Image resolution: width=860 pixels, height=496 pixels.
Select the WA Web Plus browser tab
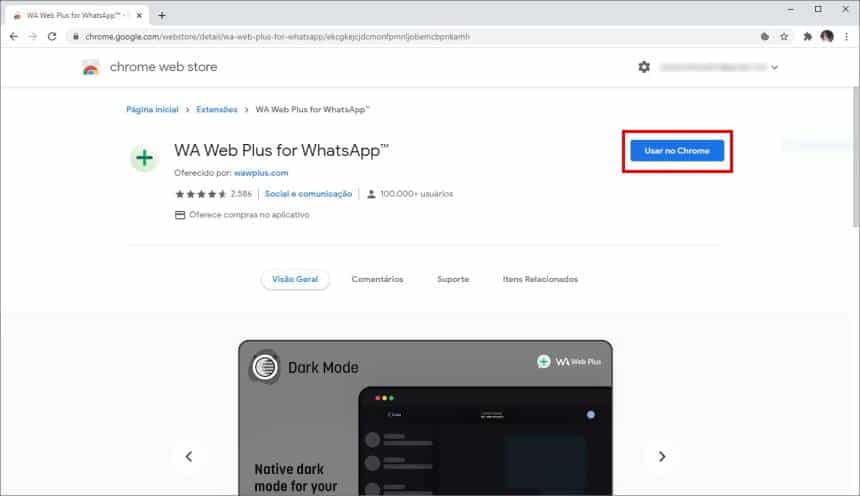(77, 15)
